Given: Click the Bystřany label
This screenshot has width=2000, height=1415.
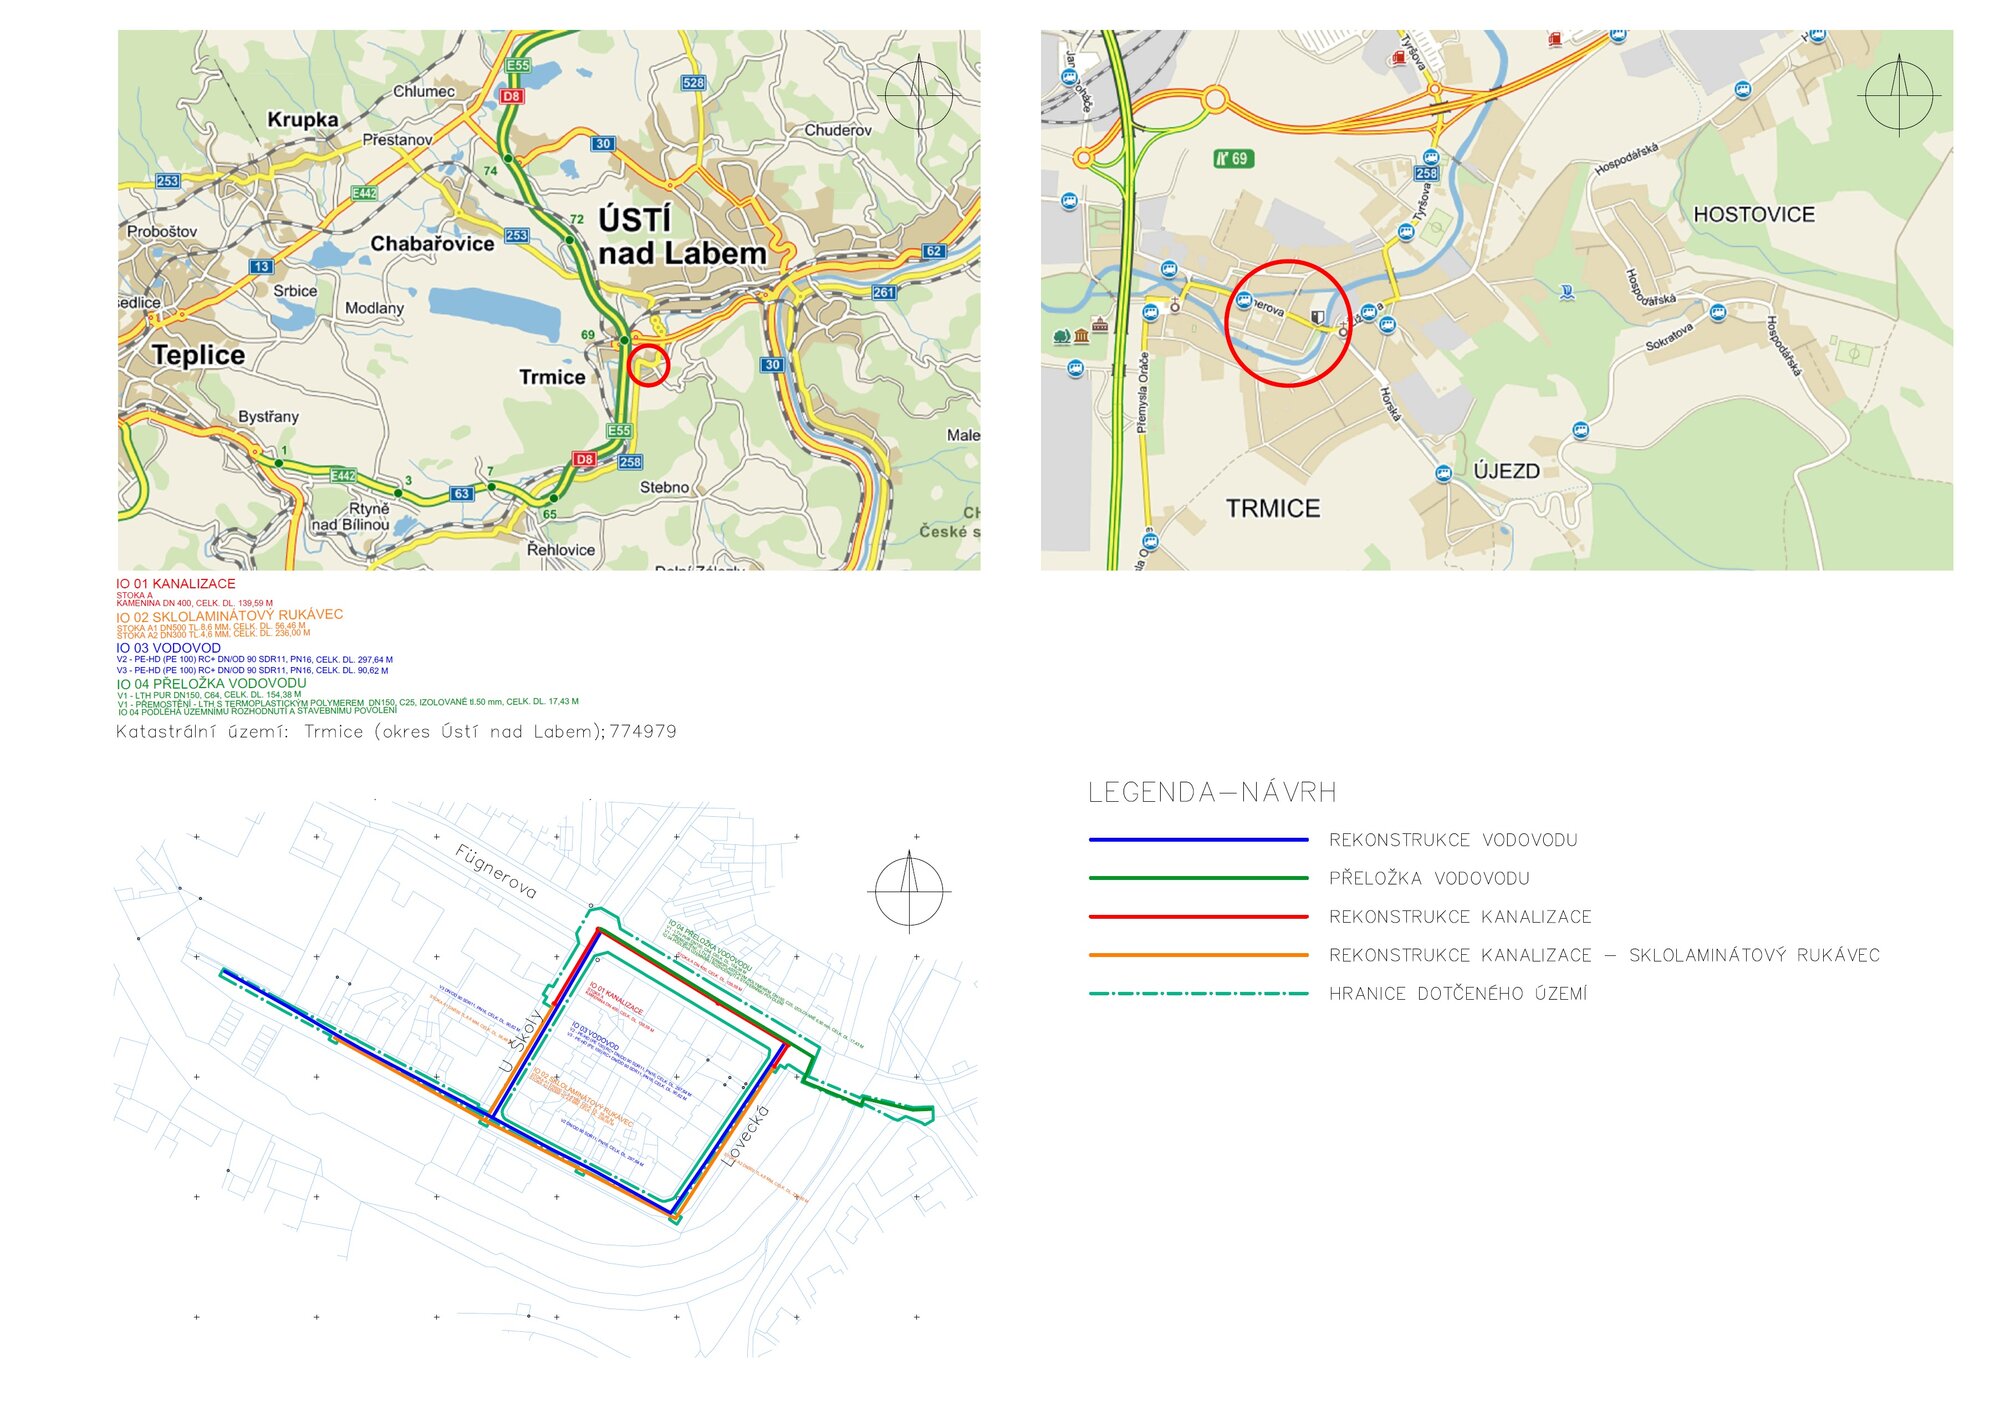Looking at the screenshot, I should (x=268, y=416).
